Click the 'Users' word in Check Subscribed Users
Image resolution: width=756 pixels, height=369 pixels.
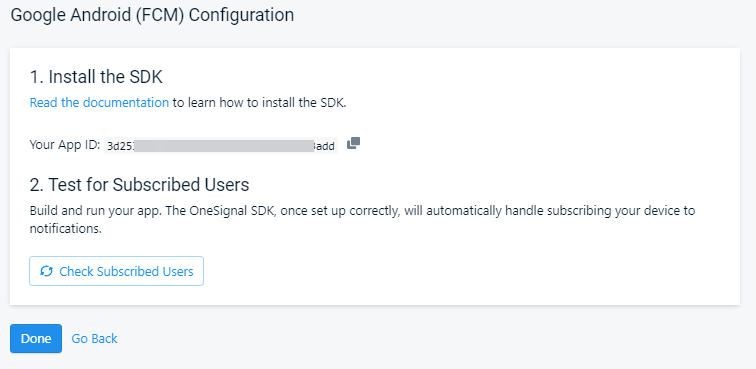tap(179, 272)
